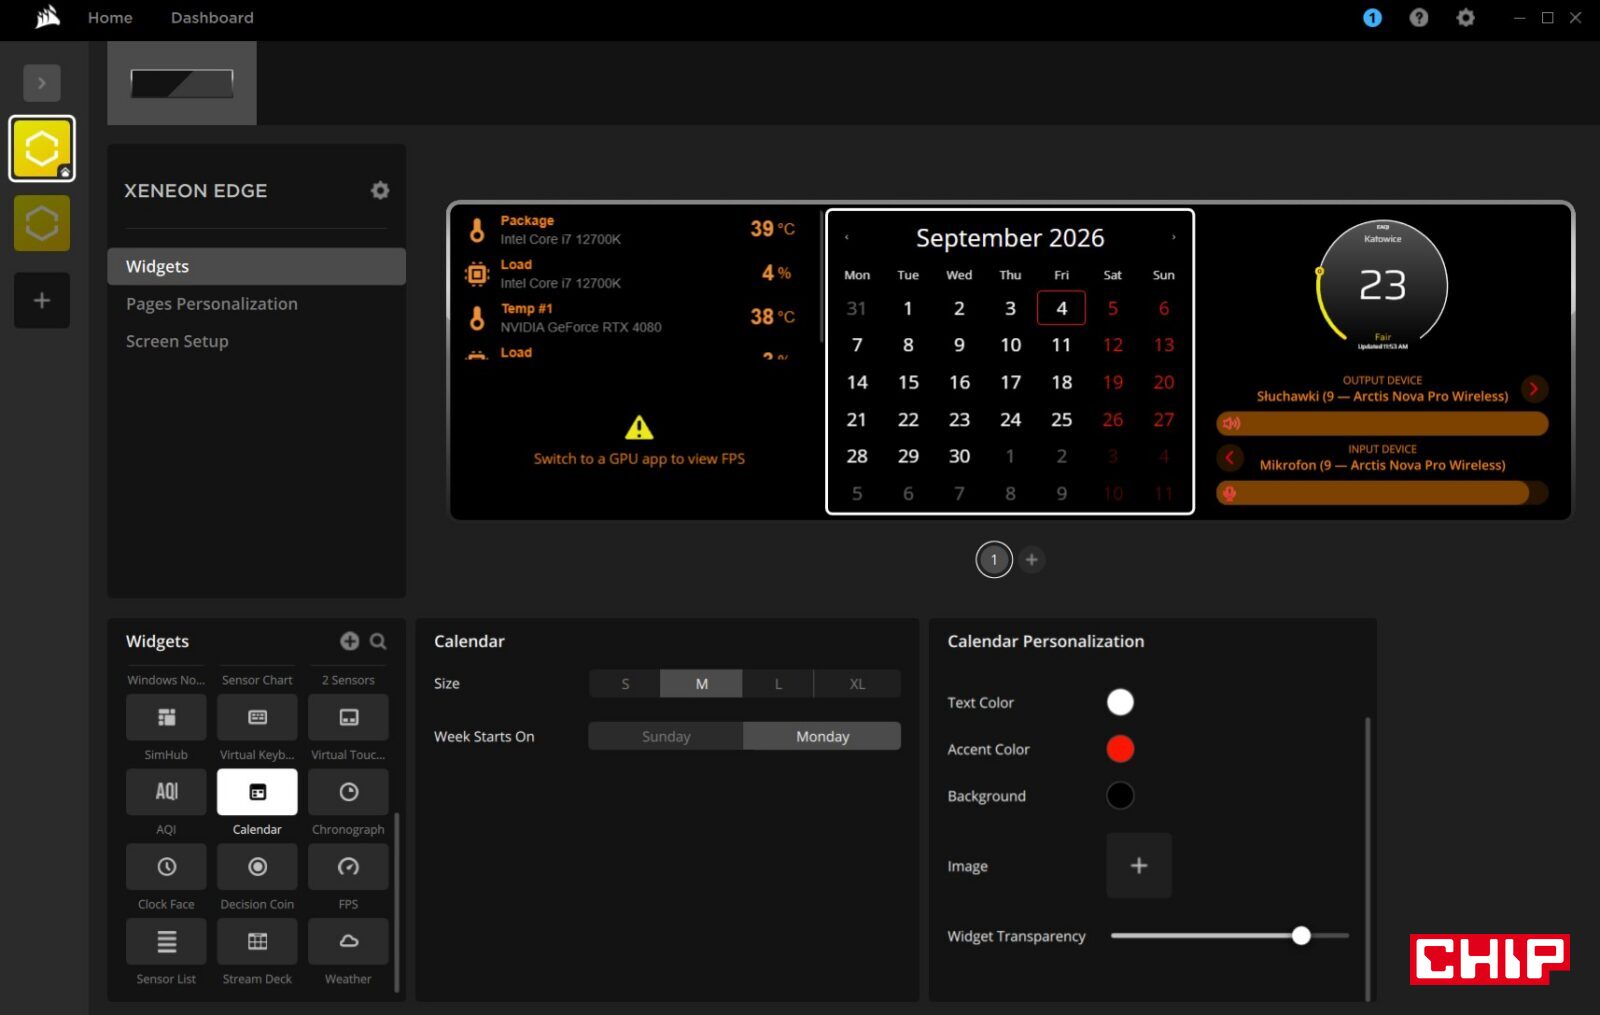Add a new screen page
The image size is (1600, 1015).
(1032, 559)
